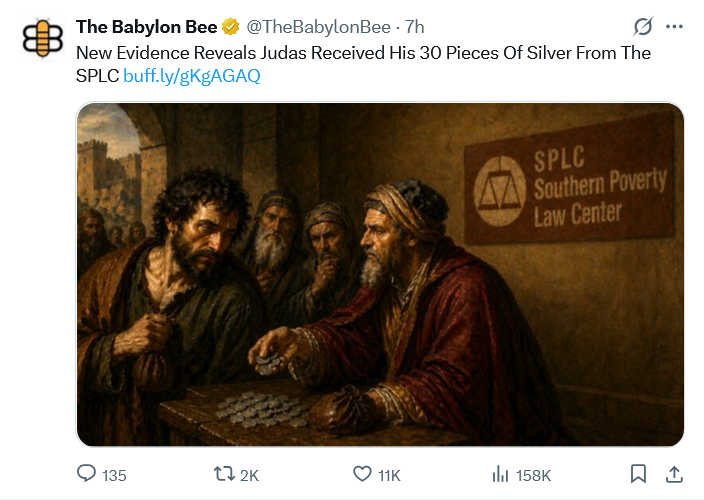
Task: Open the Judas silver coins image
Action: (x=380, y=273)
